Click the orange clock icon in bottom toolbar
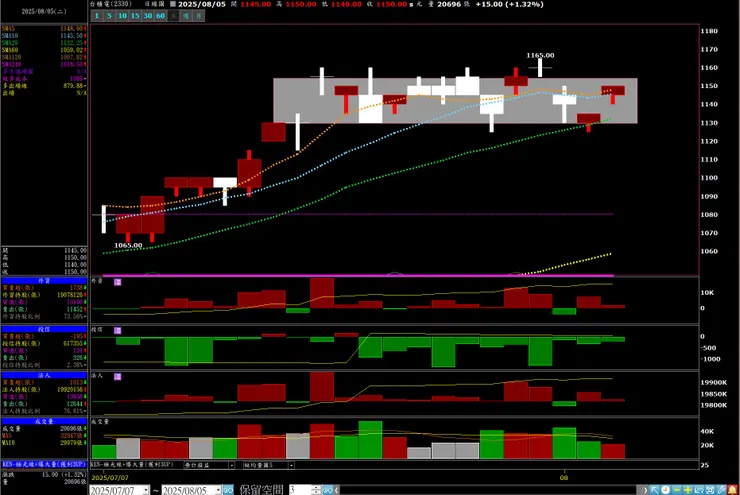The height and width of the screenshot is (495, 740). tap(665, 490)
